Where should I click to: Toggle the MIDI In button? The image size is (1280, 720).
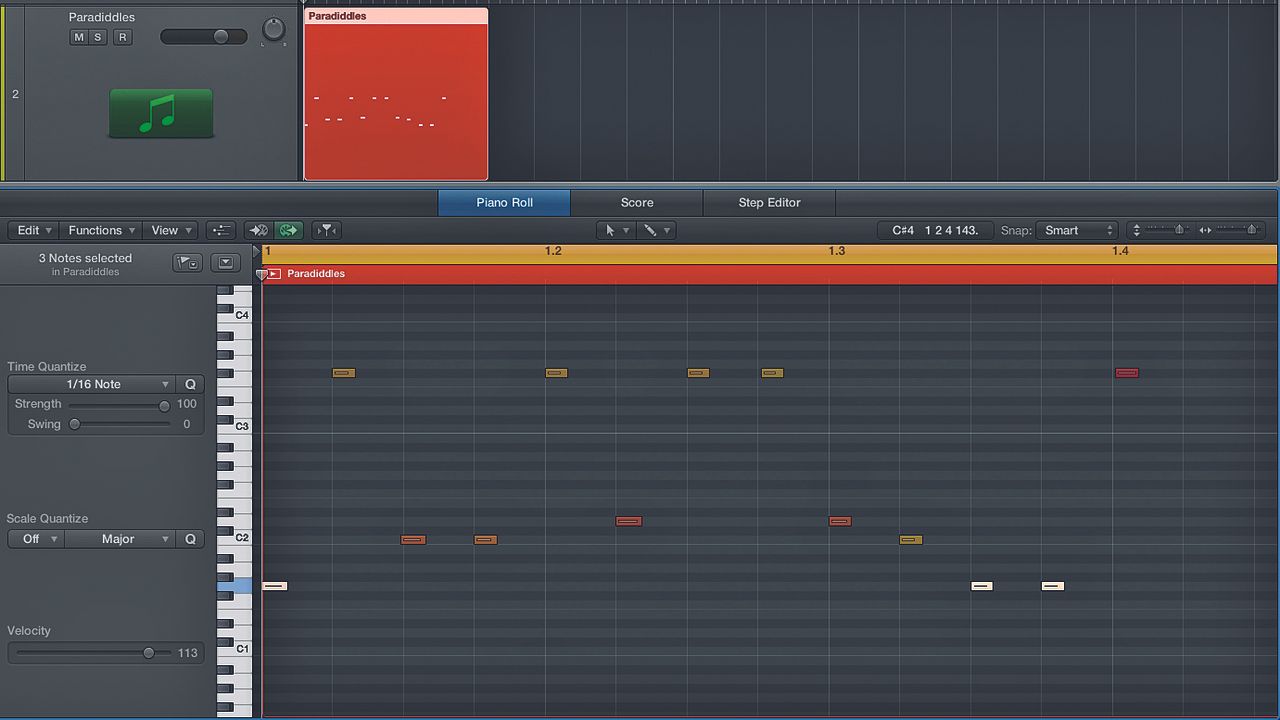point(259,230)
